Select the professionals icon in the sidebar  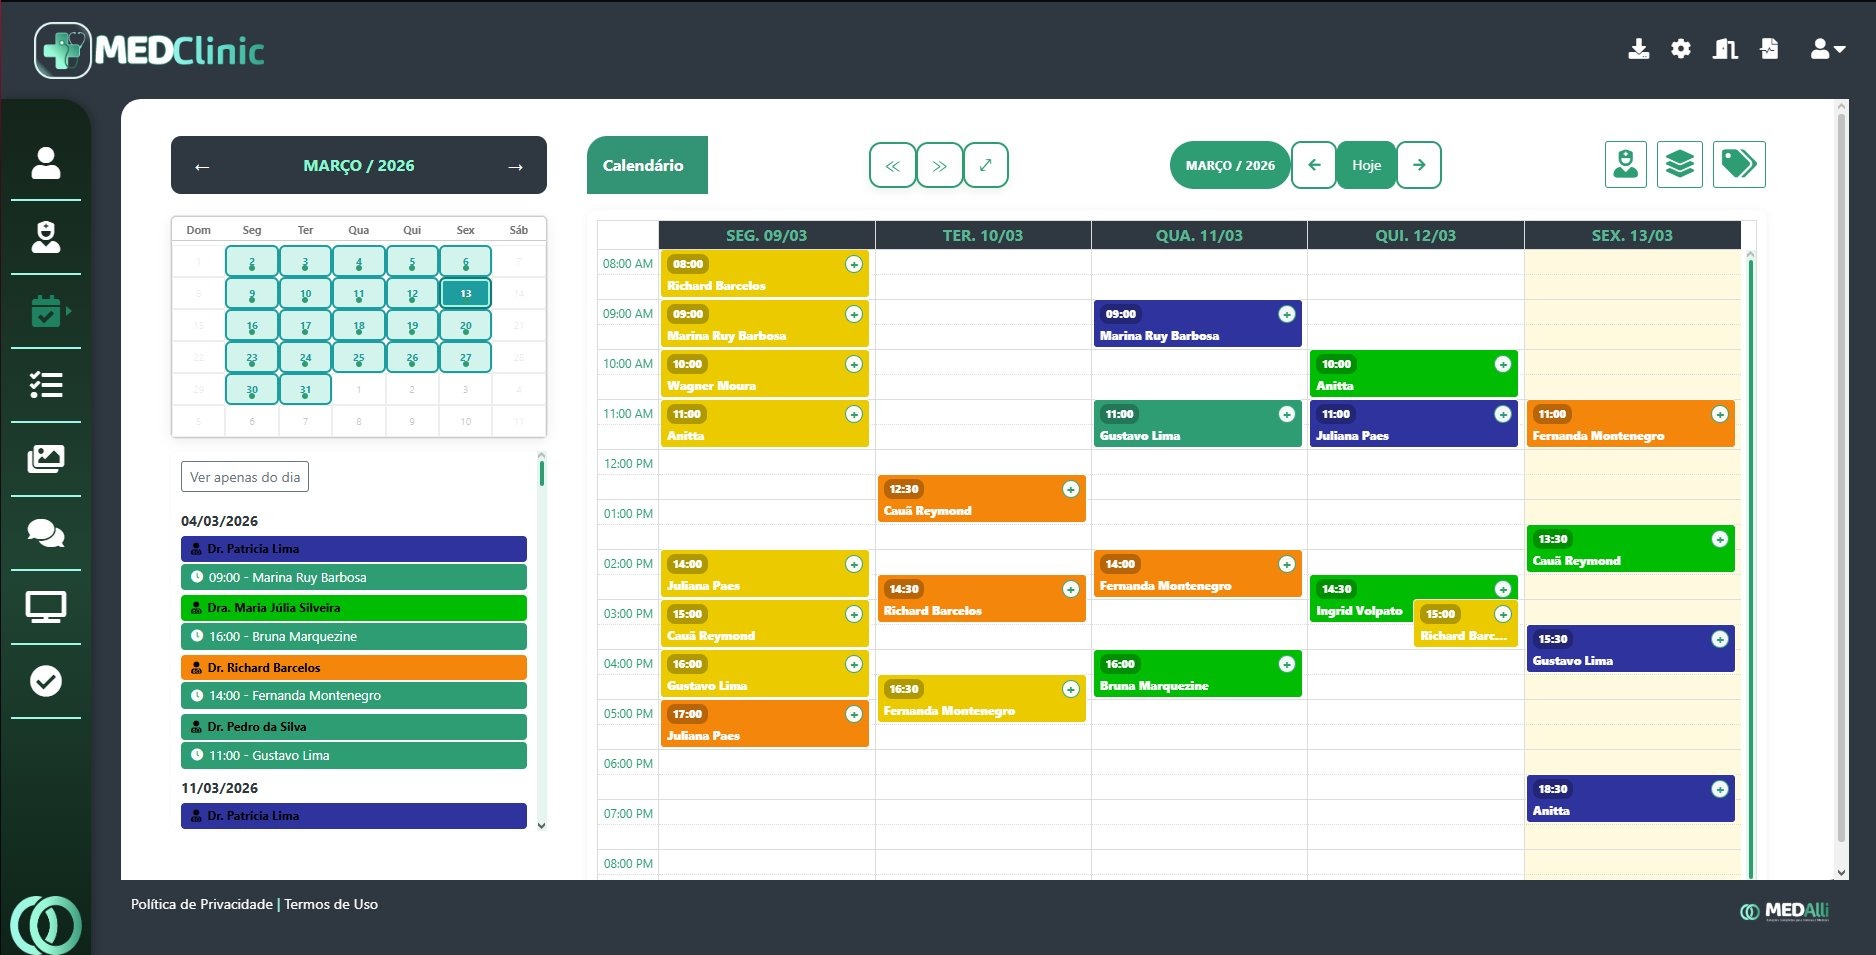pyautogui.click(x=45, y=238)
